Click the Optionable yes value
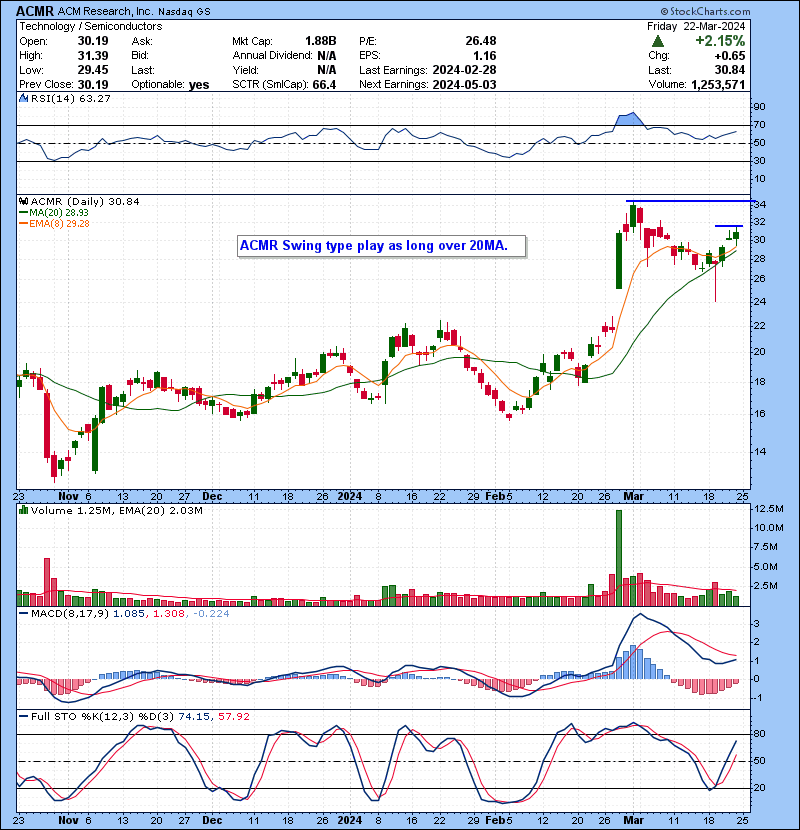Screen dimensions: 800x830 (199, 84)
